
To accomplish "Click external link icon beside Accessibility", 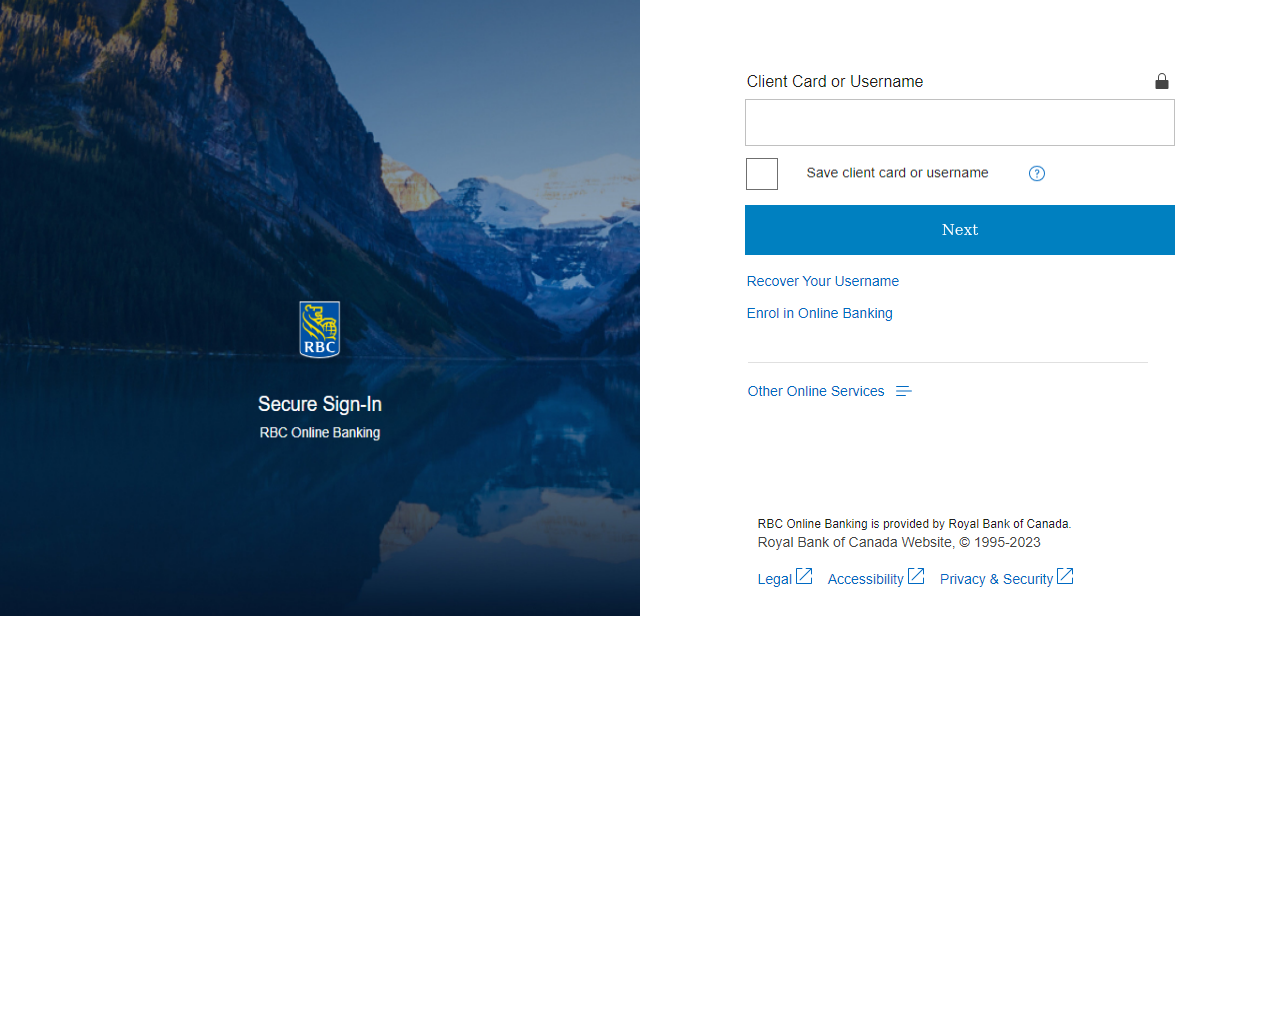I will (x=916, y=577).
